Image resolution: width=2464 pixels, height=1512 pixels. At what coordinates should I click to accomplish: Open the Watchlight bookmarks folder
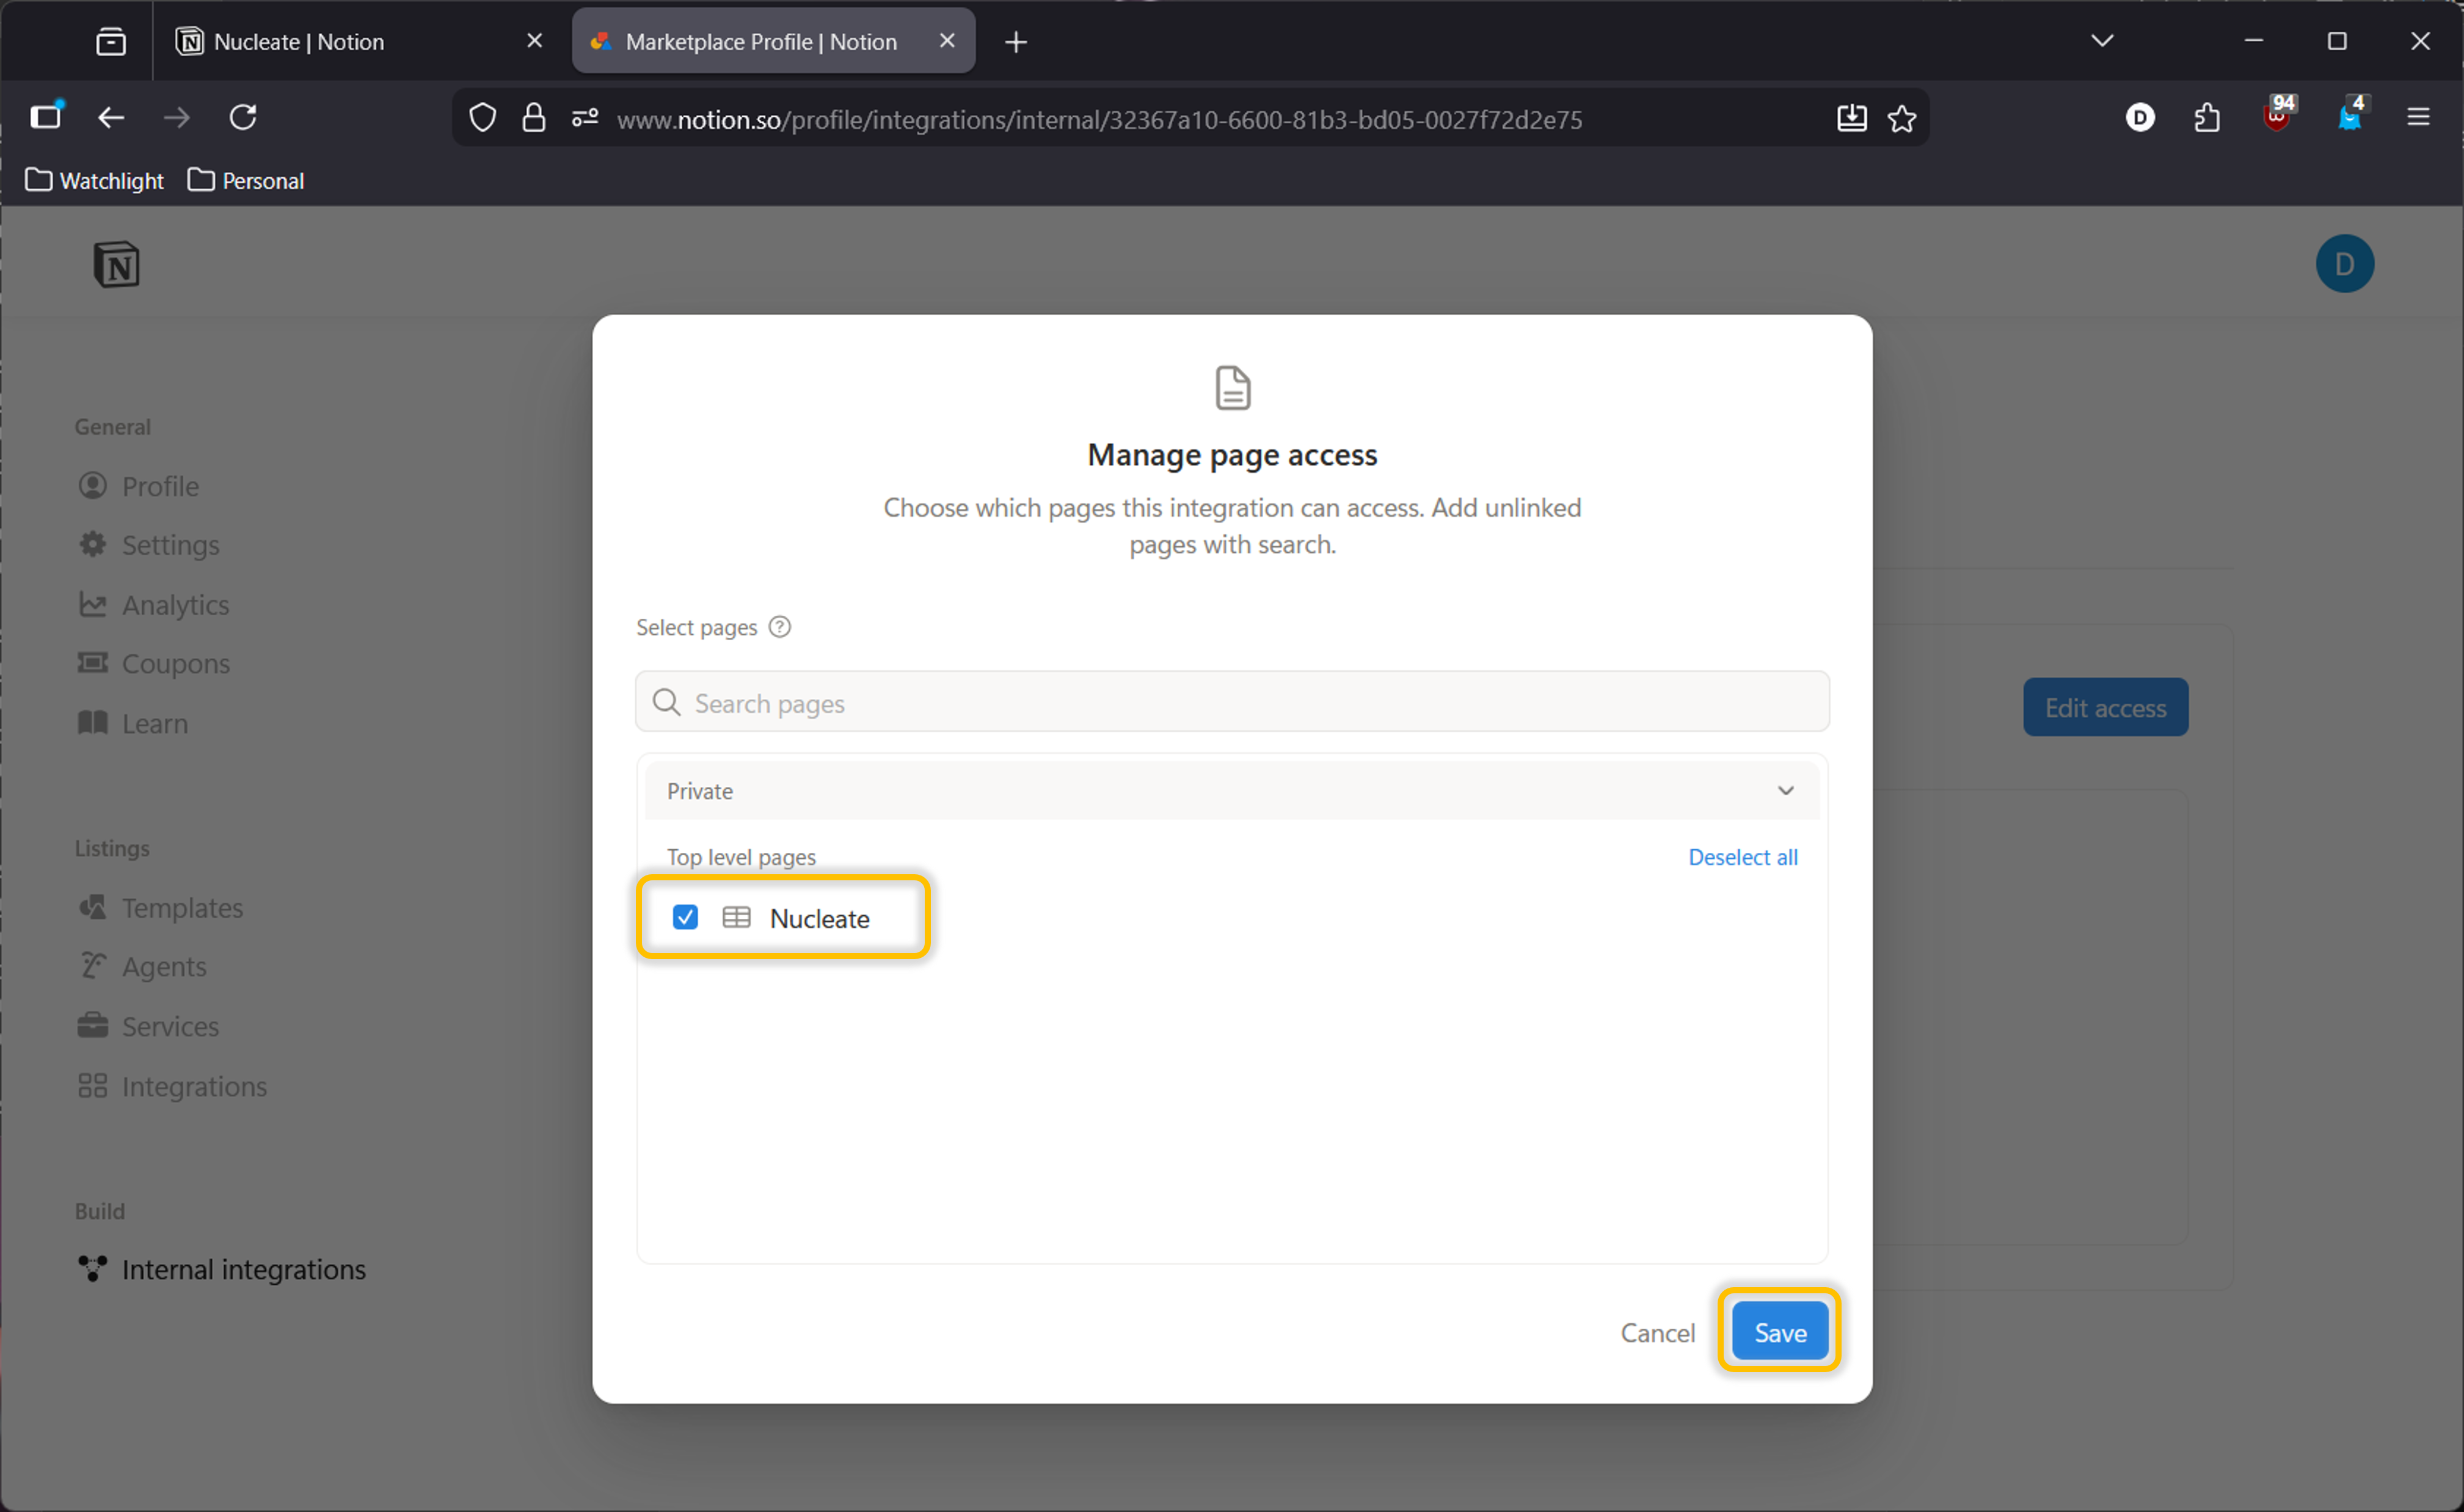pyautogui.click(x=95, y=181)
